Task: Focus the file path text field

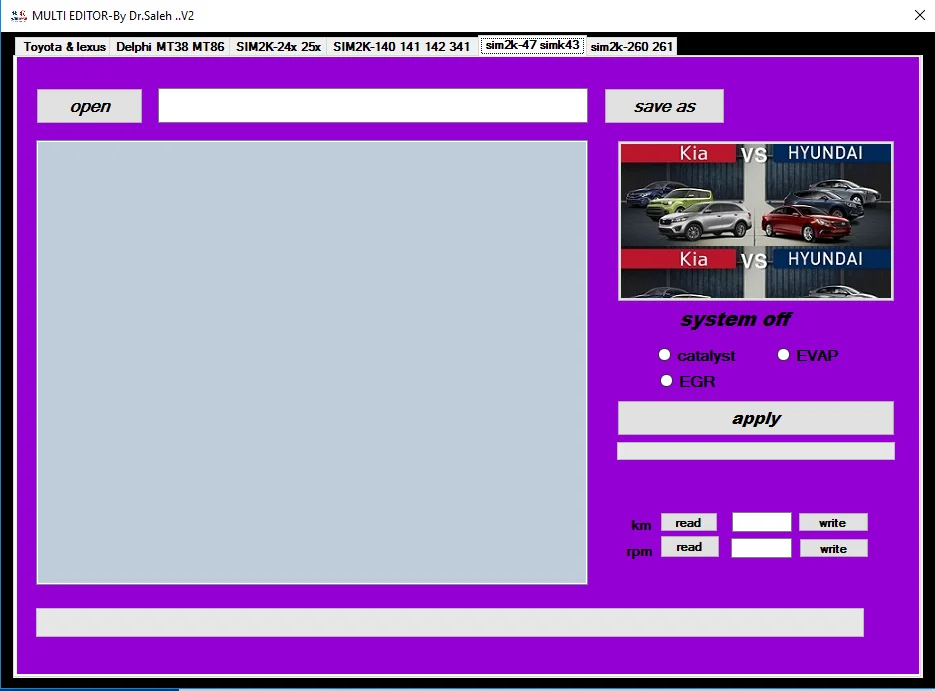Action: [x=373, y=106]
